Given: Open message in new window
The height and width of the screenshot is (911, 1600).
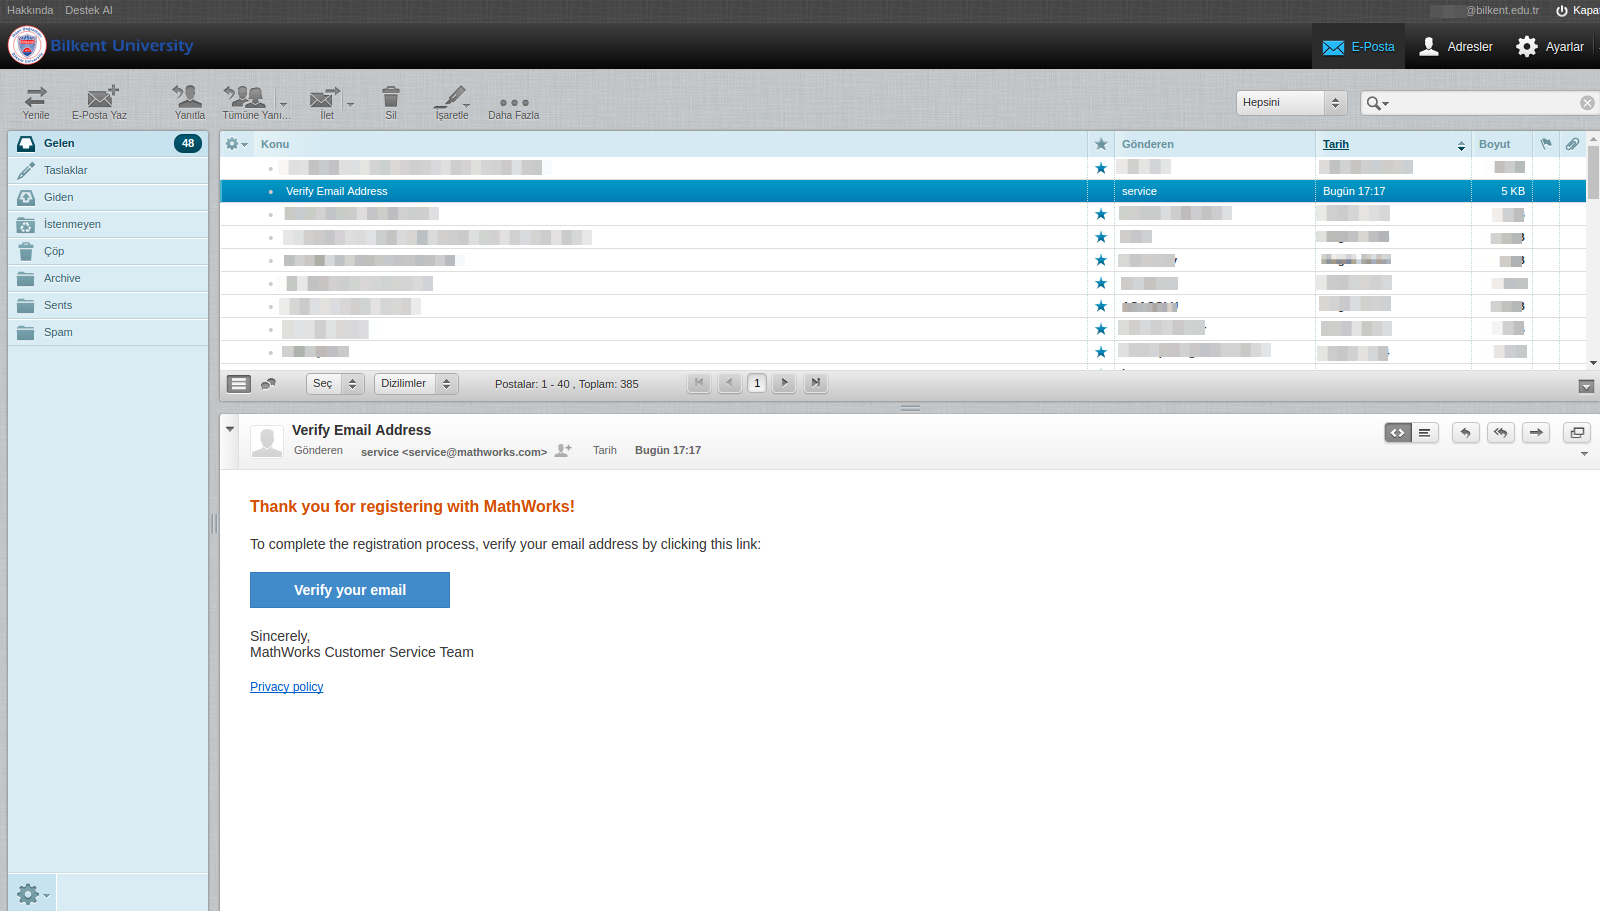Looking at the screenshot, I should [1577, 433].
